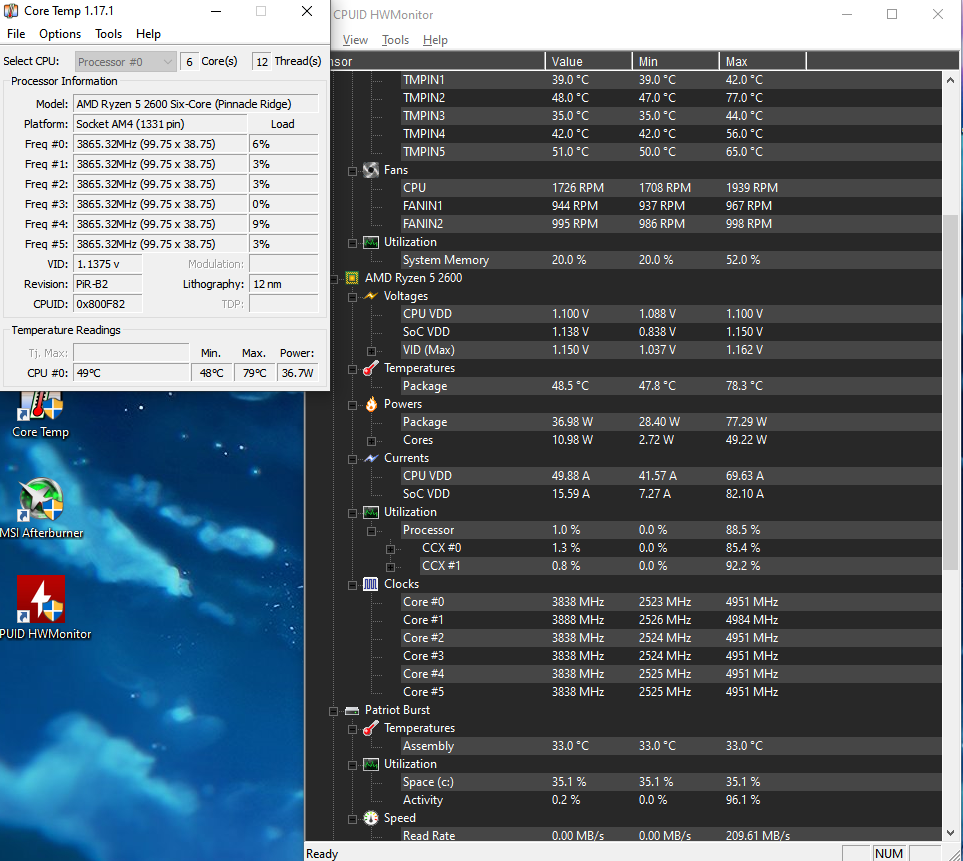Collapse the Clocks section

pyautogui.click(x=353, y=585)
